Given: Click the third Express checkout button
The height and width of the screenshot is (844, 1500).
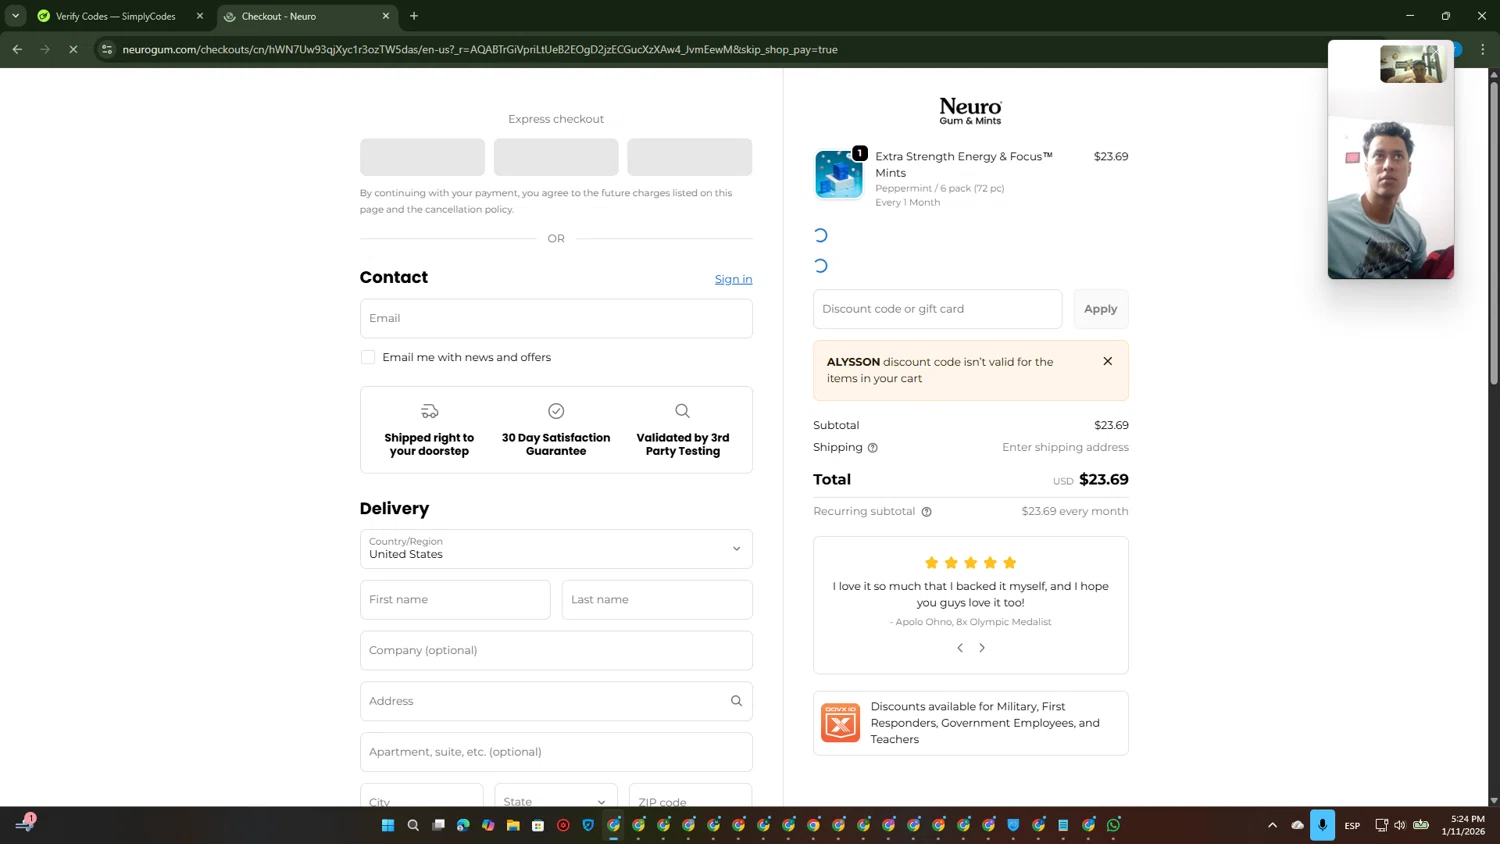Looking at the screenshot, I should click(x=689, y=157).
